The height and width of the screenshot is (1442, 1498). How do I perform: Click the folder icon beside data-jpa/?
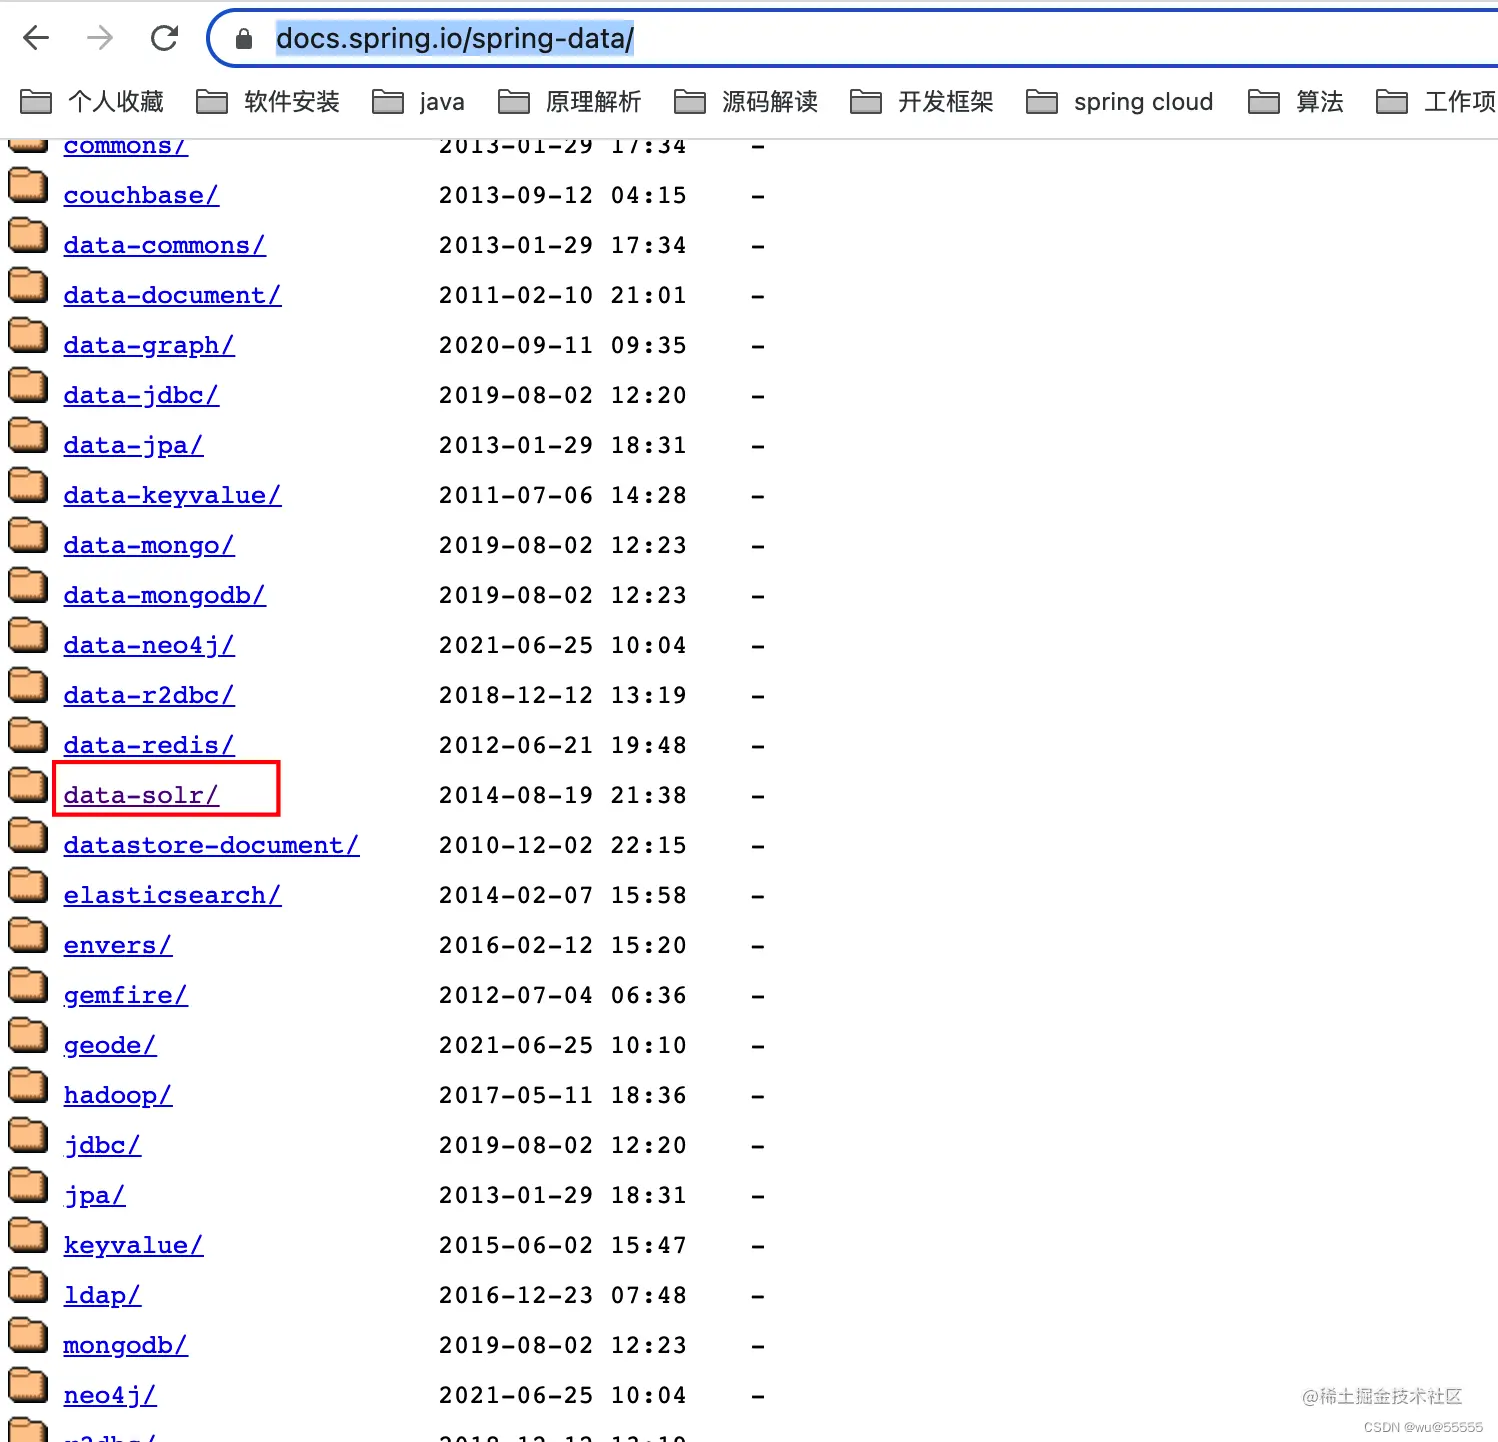tap(28, 435)
